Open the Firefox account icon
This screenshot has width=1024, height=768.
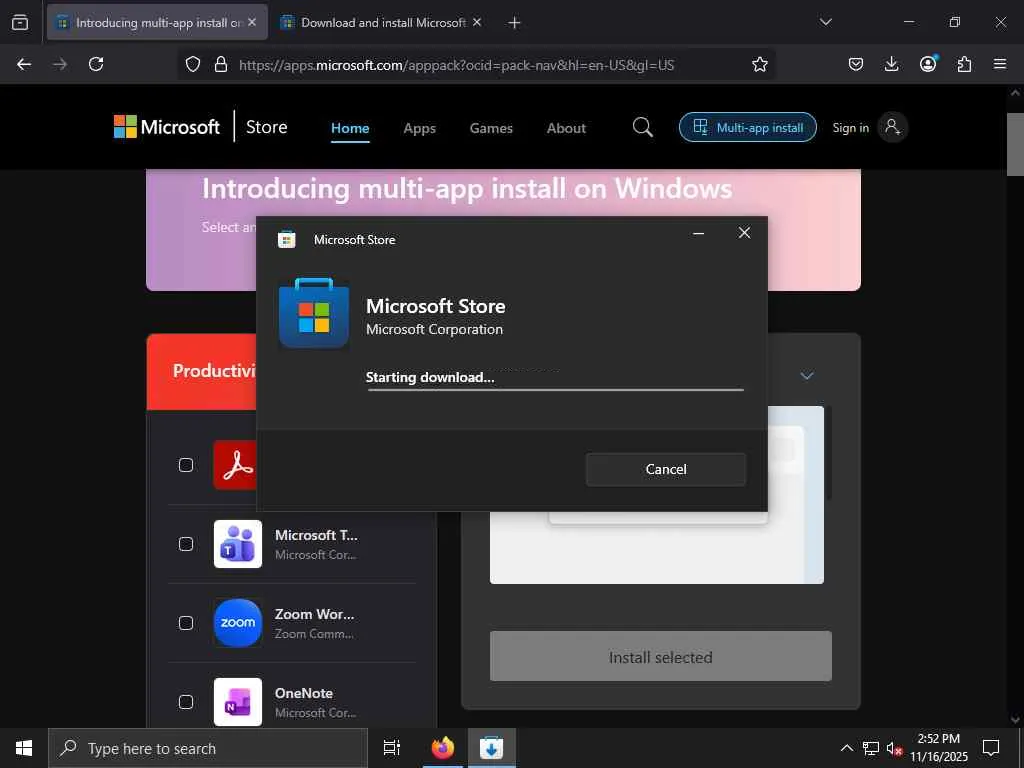(x=928, y=64)
